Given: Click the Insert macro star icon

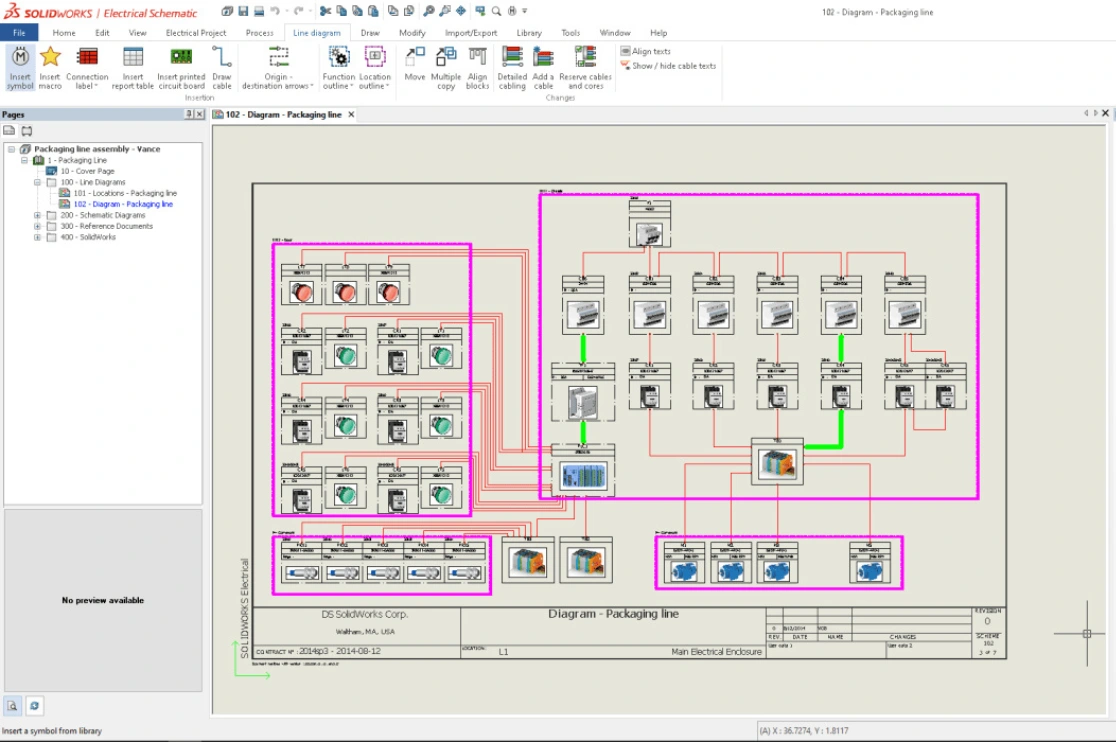Looking at the screenshot, I should [x=50, y=57].
